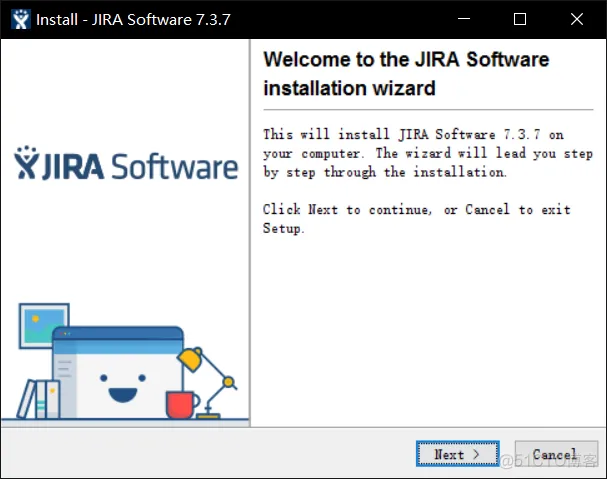
Task: Click the text 'This will install JIRA Software 7.3.7'
Action: tap(401, 134)
